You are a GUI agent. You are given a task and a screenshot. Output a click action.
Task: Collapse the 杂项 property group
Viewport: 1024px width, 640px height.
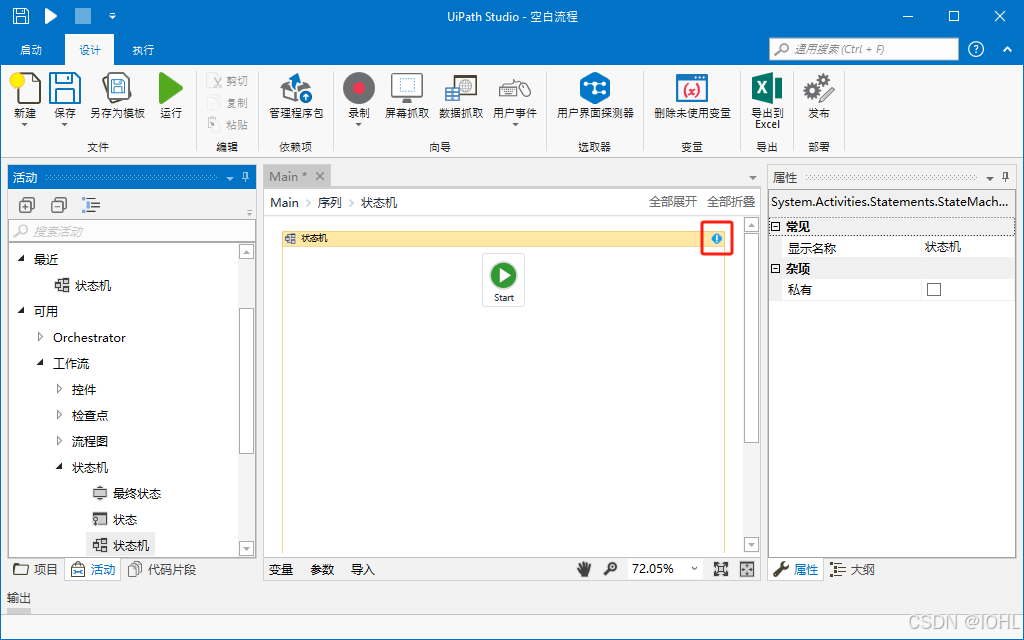pos(776,268)
